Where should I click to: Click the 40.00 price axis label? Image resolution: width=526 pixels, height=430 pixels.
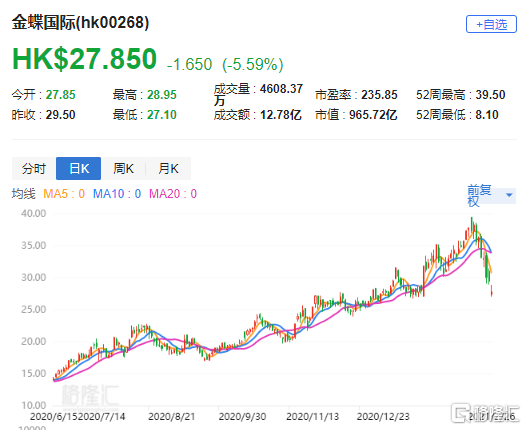coord(34,213)
